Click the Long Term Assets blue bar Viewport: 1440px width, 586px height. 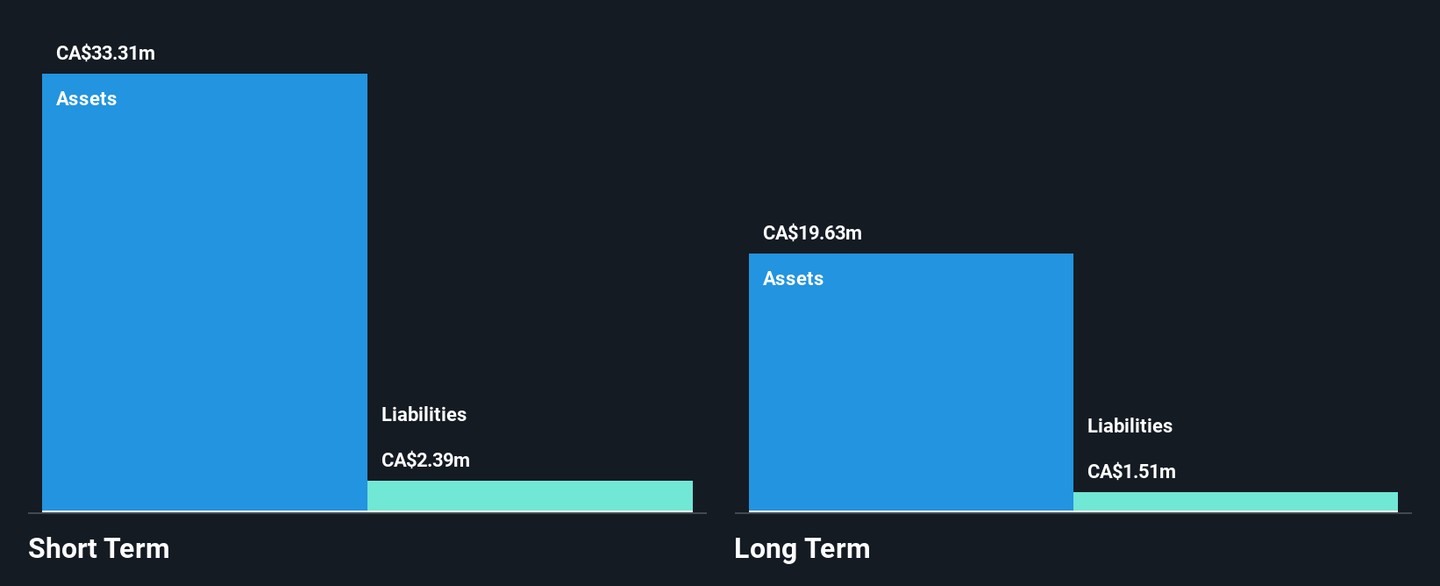911,382
